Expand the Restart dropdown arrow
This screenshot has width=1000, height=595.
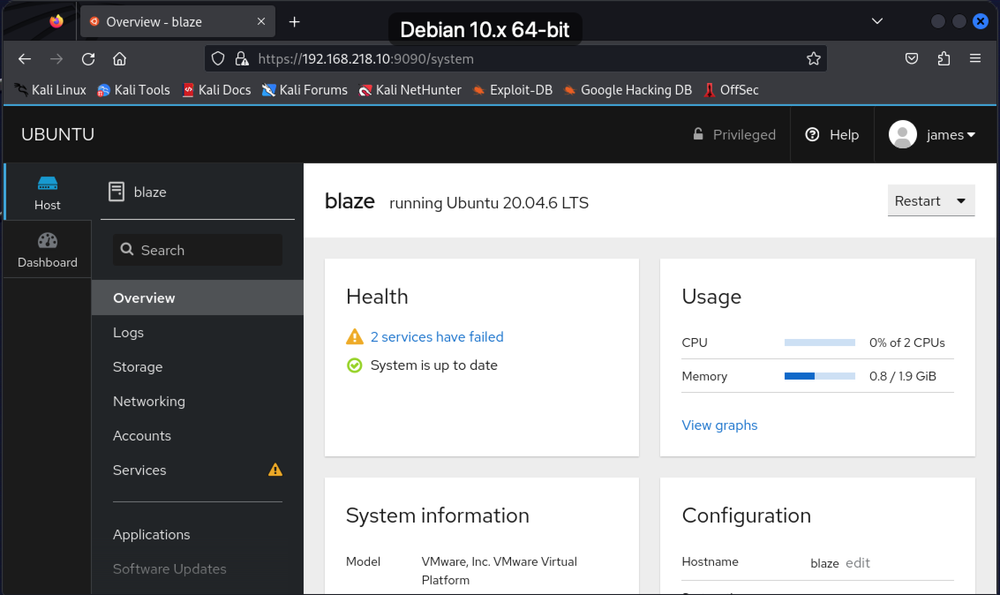[961, 201]
